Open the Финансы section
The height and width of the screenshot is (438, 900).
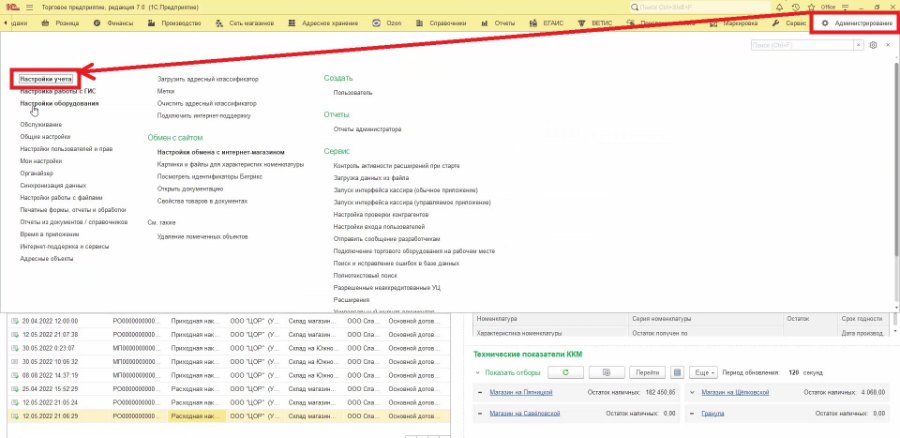pos(113,24)
